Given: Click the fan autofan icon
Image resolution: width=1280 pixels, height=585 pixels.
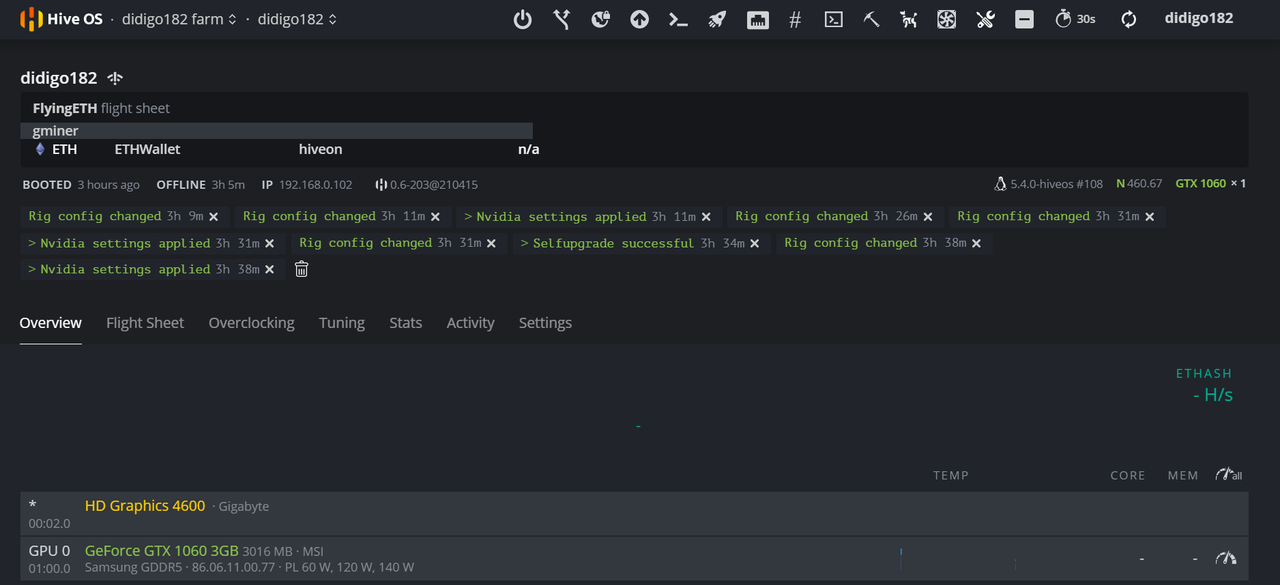Looking at the screenshot, I should tap(946, 19).
